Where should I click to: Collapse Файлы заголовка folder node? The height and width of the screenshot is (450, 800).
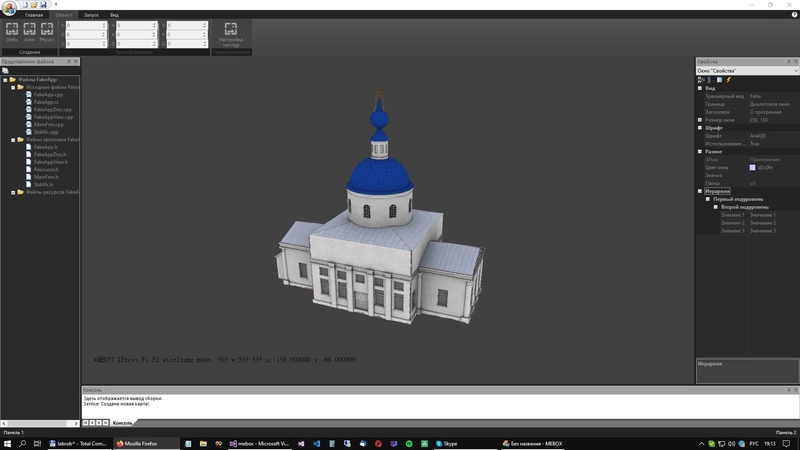[13, 140]
